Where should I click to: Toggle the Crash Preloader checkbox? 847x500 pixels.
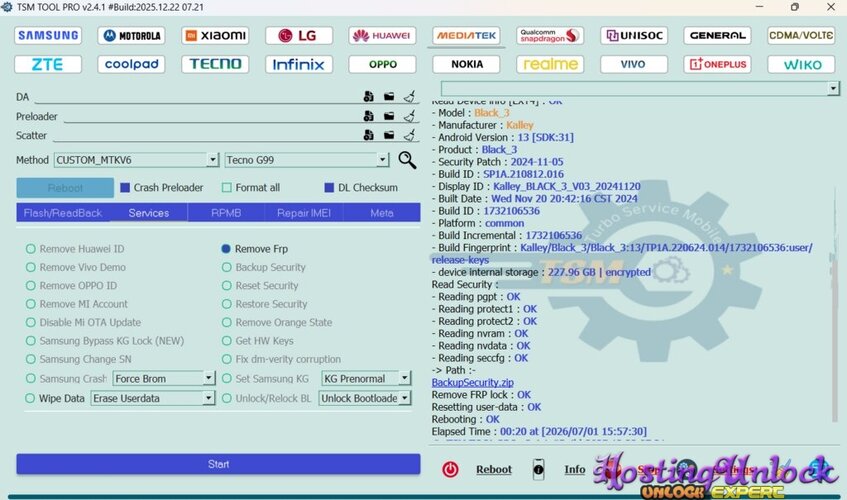click(125, 187)
